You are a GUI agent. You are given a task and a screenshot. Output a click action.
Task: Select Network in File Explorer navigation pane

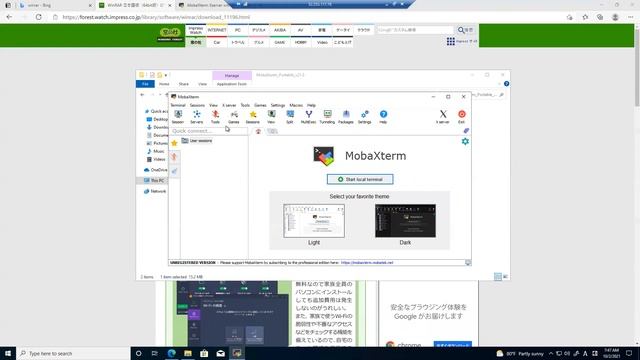click(x=155, y=191)
